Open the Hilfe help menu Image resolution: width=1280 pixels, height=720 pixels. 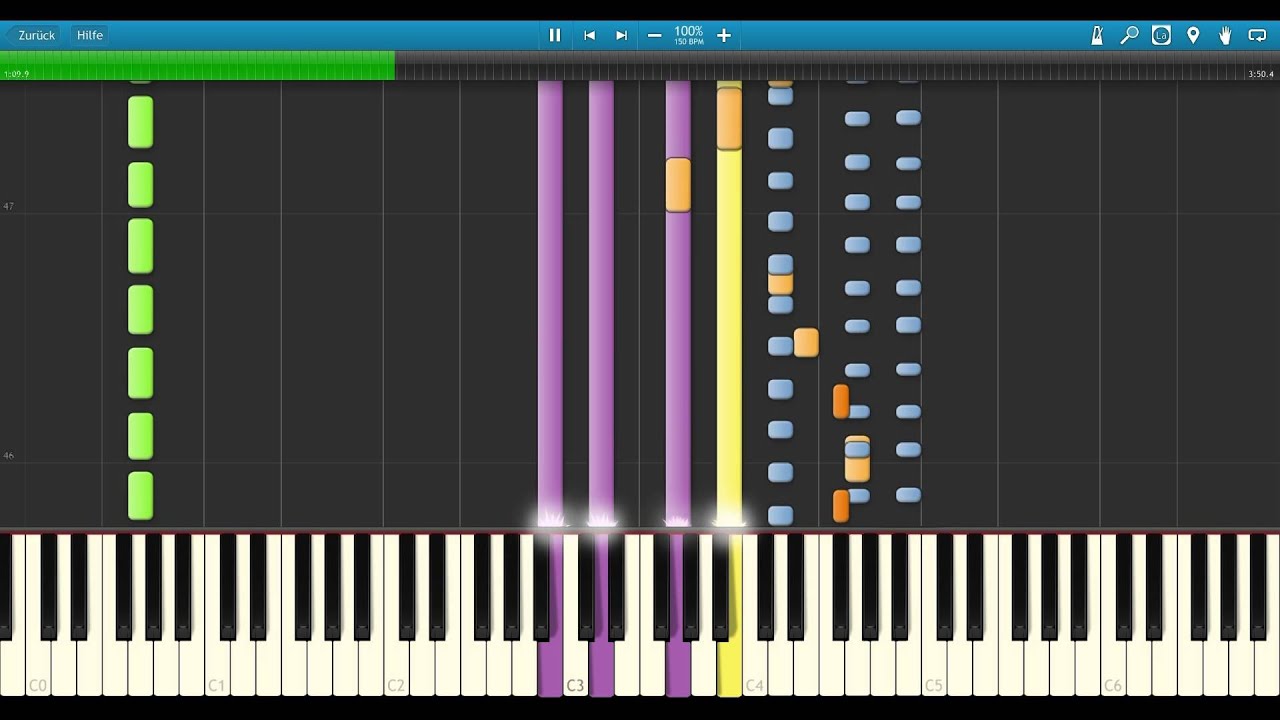[x=90, y=35]
